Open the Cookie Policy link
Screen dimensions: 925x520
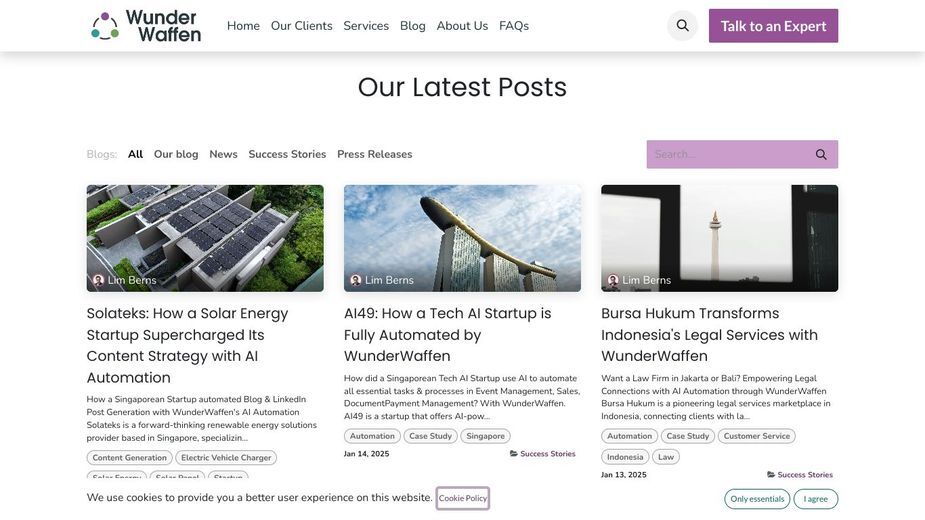(462, 498)
